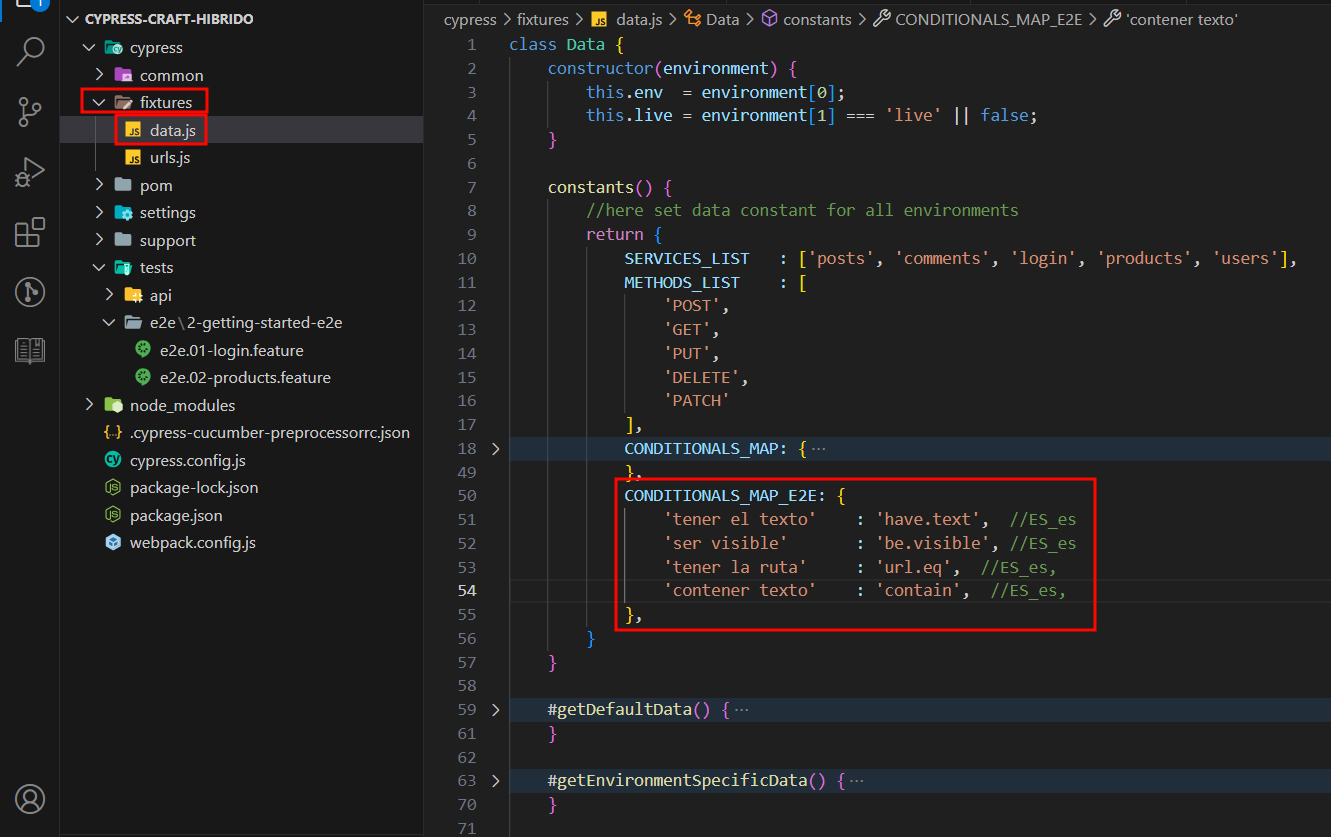Viewport: 1331px width, 837px height.
Task: Click the e2e.01-login.feature cucumber icon
Action: point(143,350)
